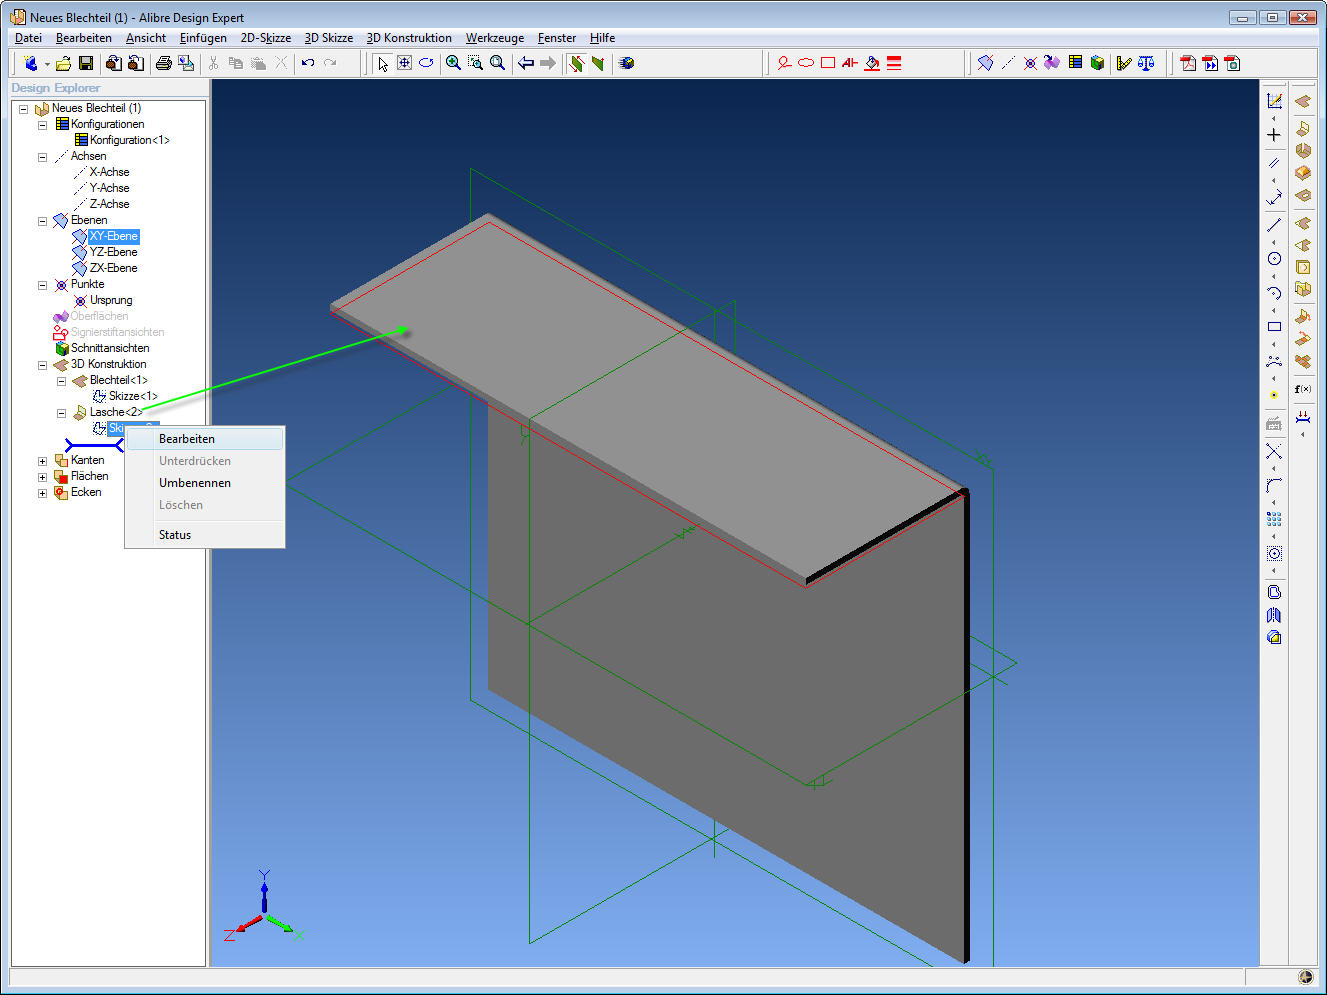The height and width of the screenshot is (995, 1327).
Task: Collapse the Ebenen tree node
Action: click(43, 221)
